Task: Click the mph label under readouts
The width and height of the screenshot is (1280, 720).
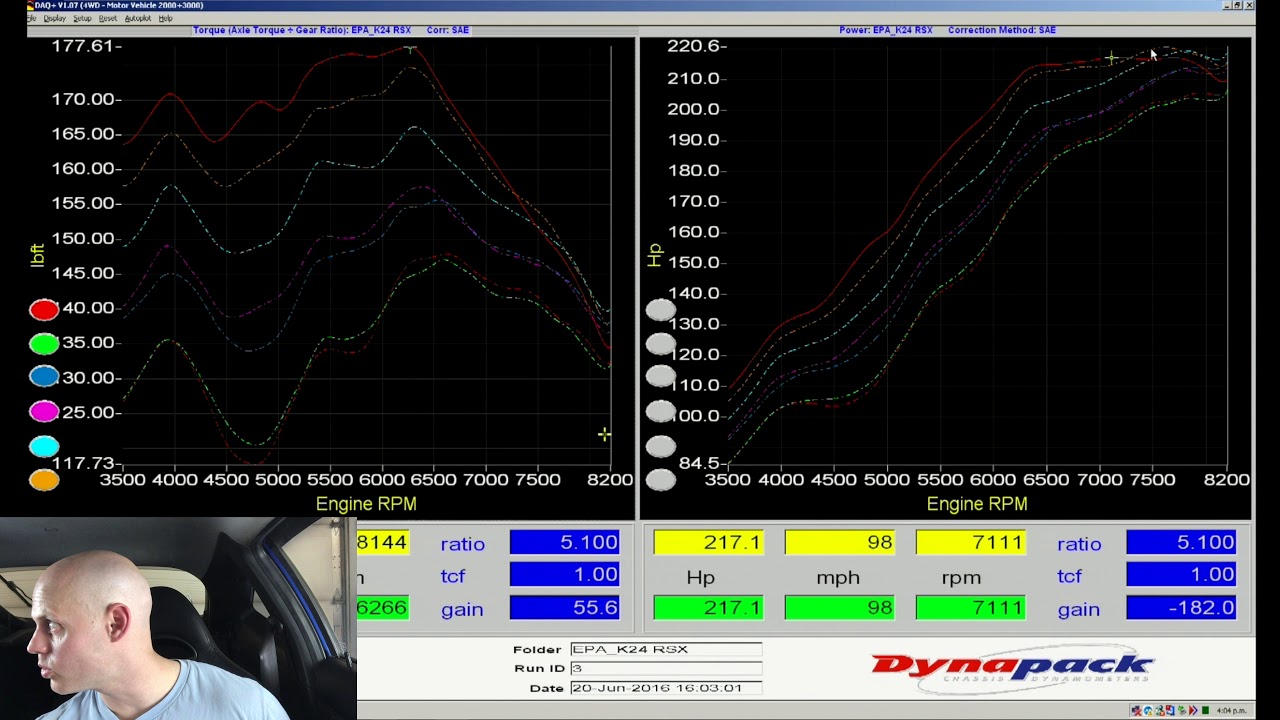Action: coord(838,577)
